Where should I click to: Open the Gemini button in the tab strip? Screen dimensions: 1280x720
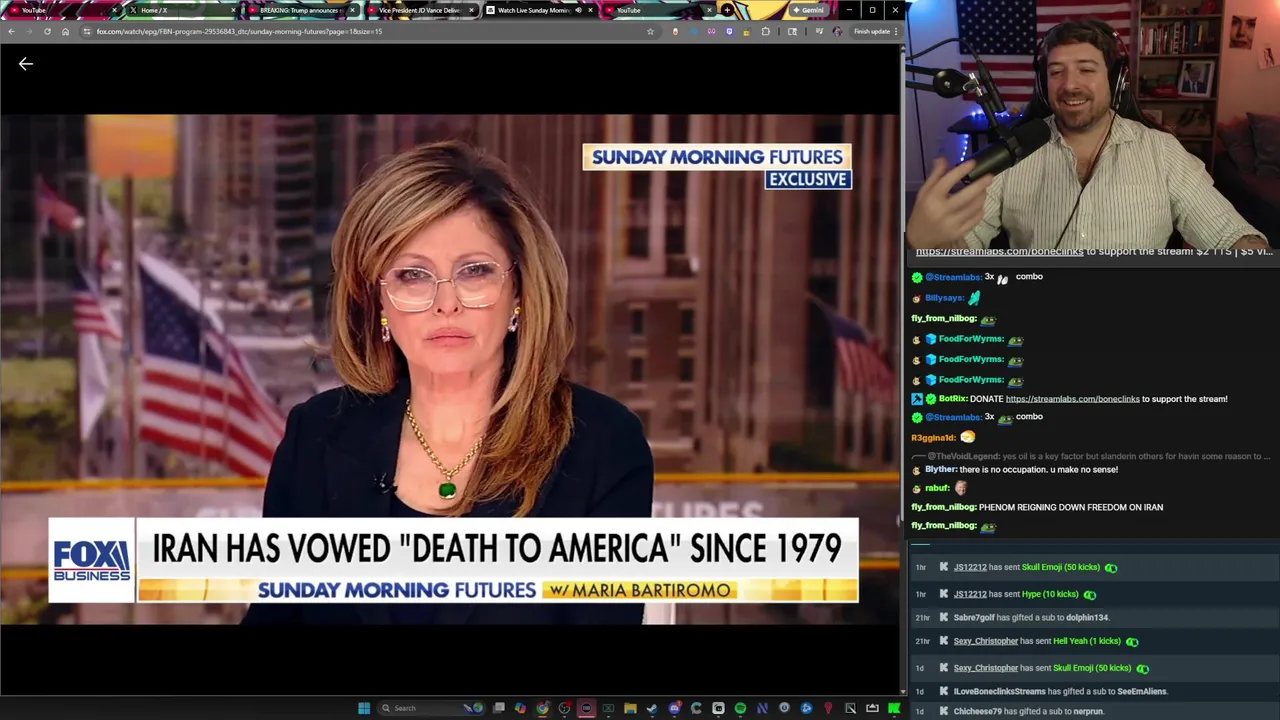click(x=809, y=10)
